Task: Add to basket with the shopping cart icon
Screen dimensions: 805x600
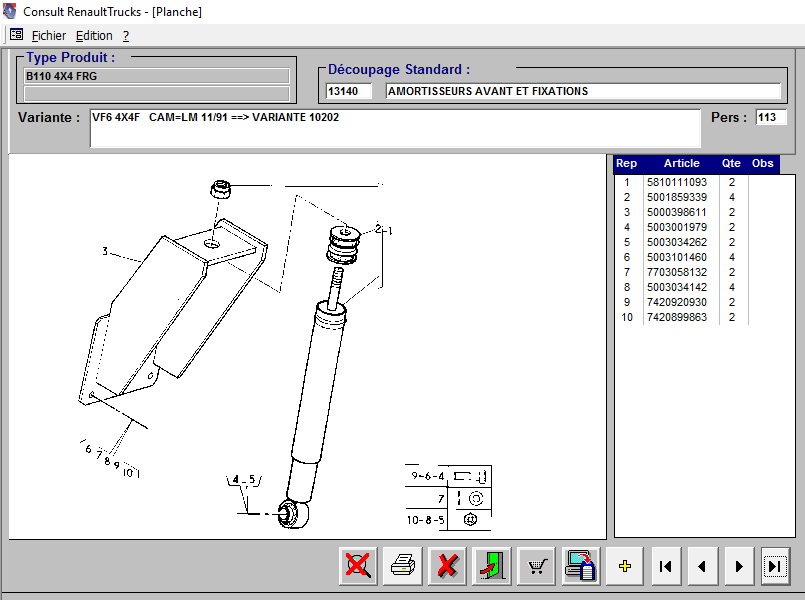Action: tap(538, 566)
